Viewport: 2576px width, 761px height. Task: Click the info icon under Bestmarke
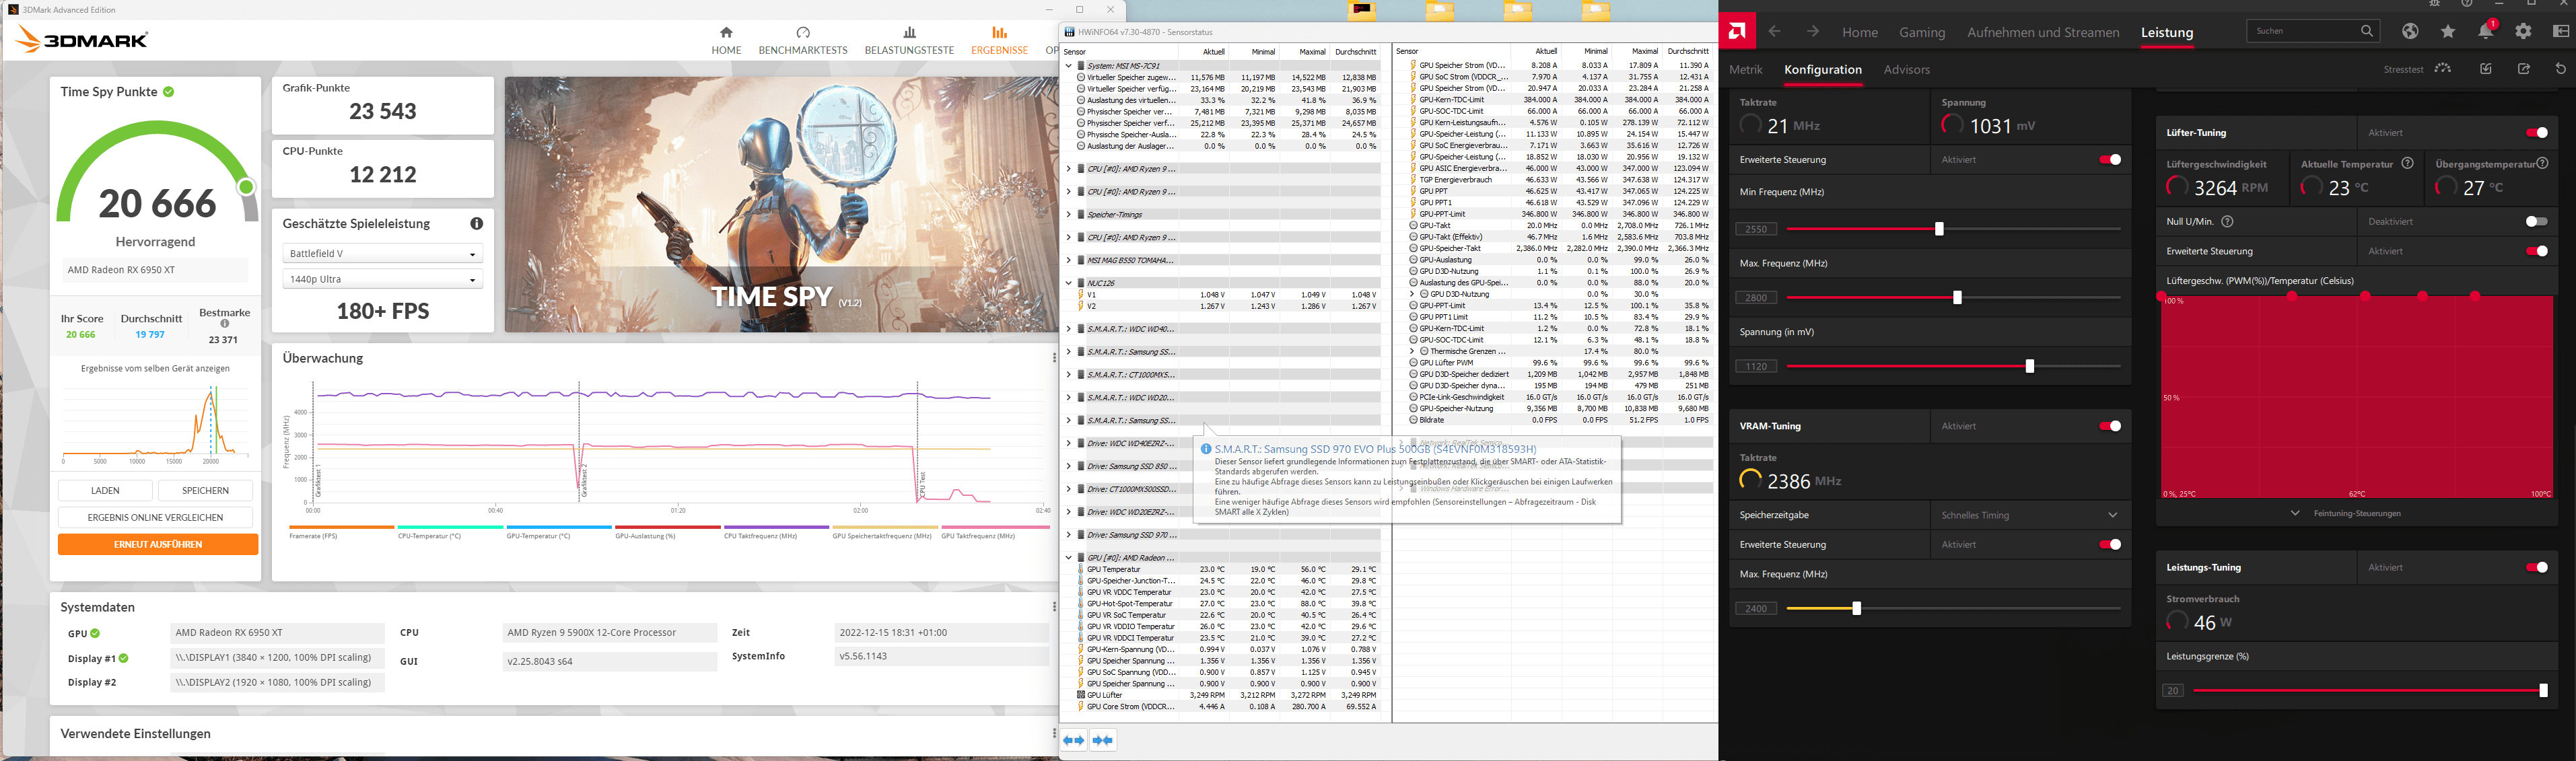point(225,324)
